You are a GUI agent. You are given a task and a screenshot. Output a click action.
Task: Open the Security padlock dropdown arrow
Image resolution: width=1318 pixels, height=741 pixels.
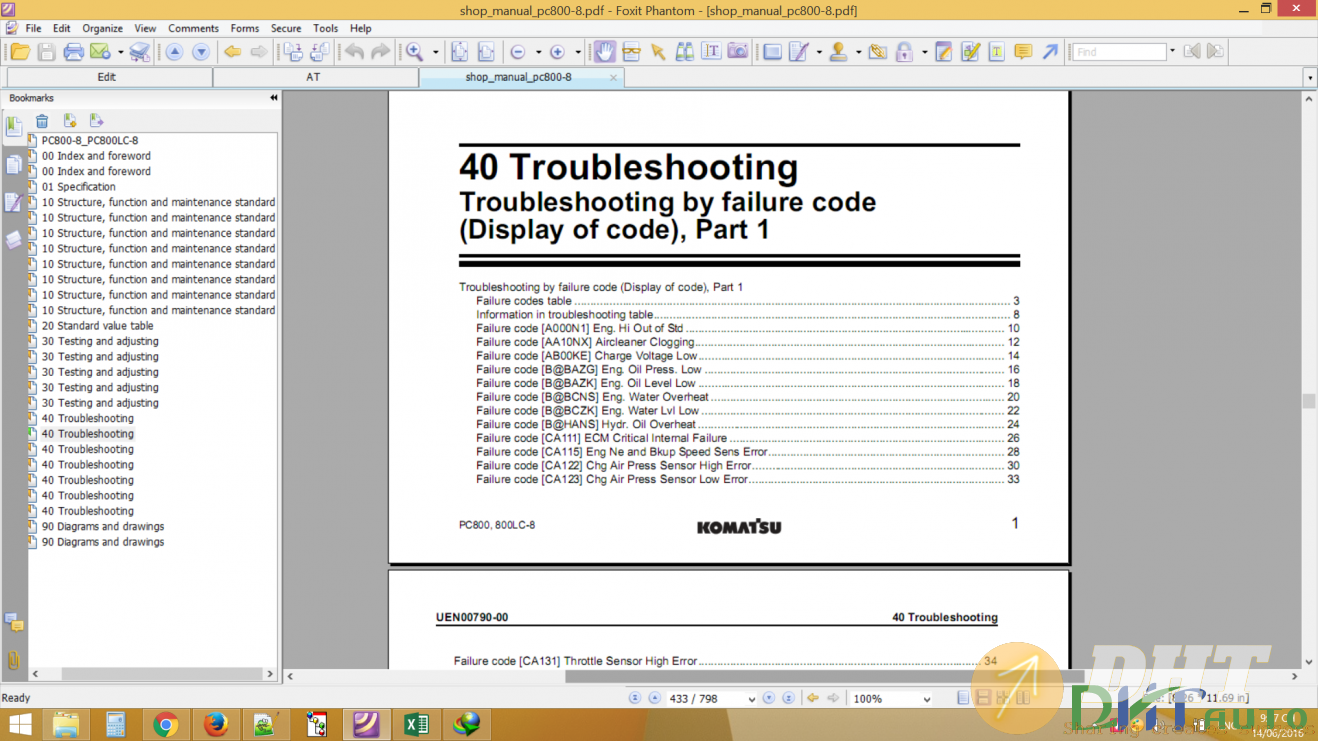tap(924, 53)
